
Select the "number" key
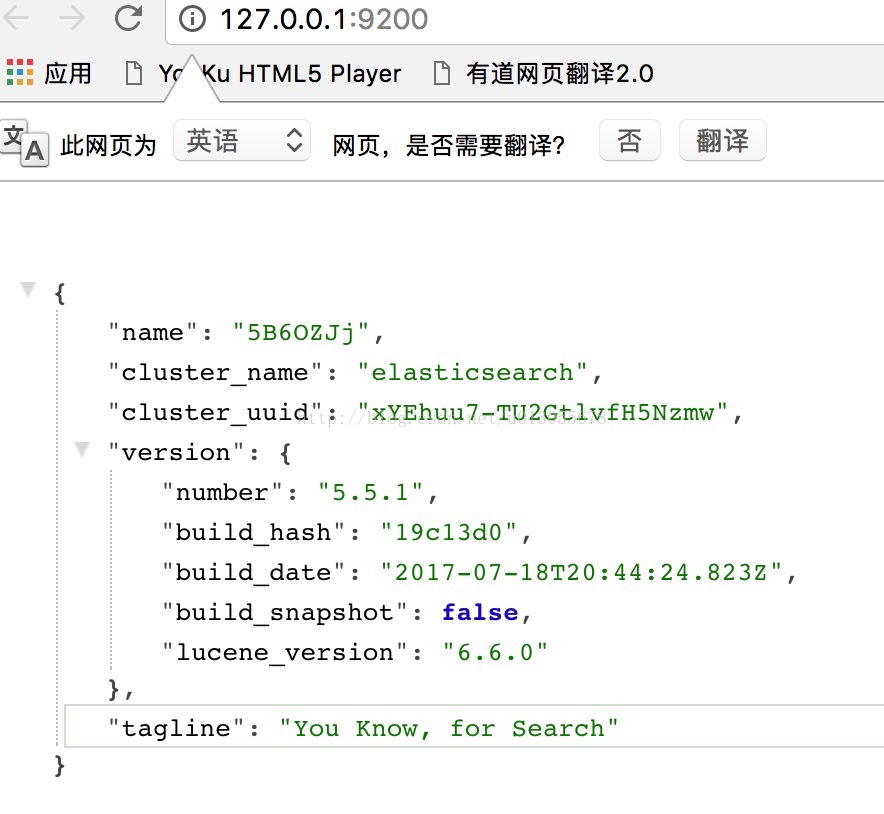(222, 492)
